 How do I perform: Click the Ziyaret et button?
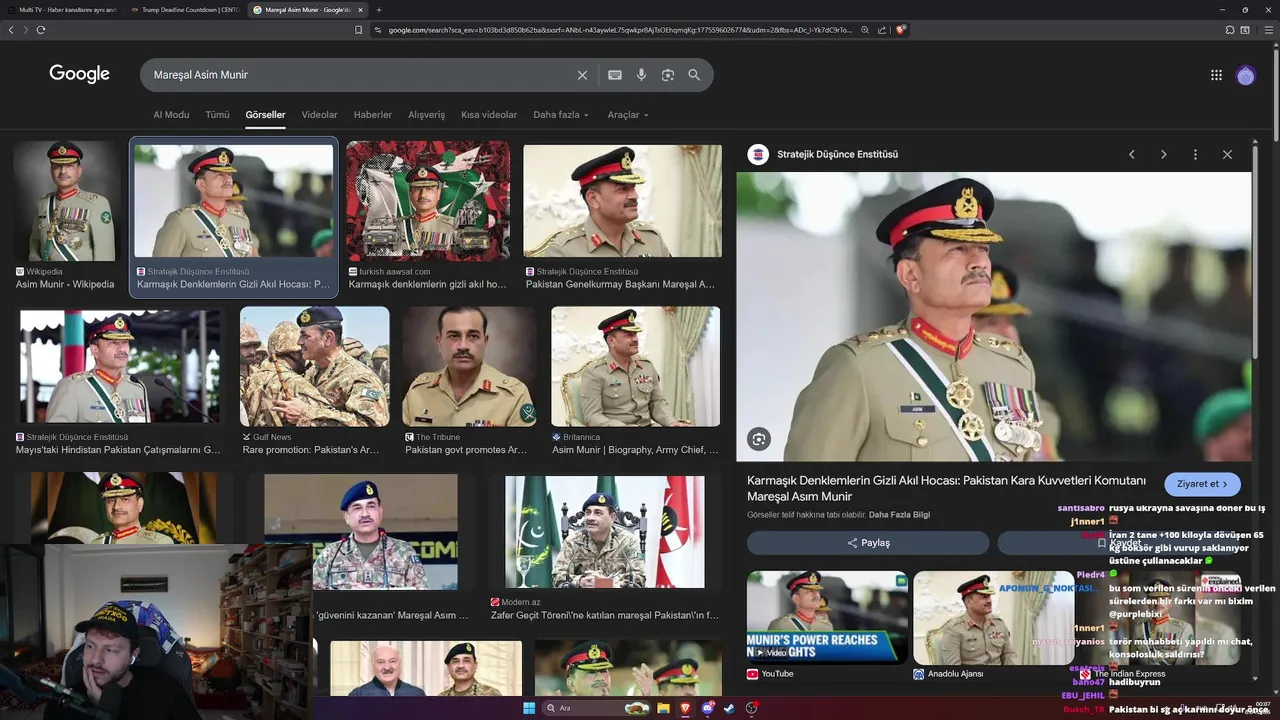1202,484
